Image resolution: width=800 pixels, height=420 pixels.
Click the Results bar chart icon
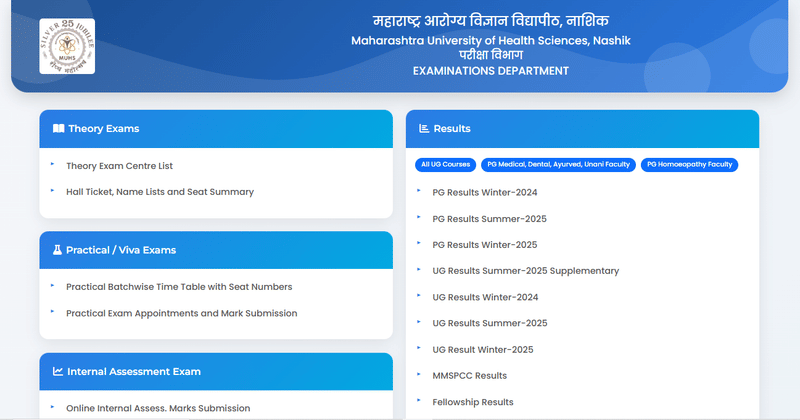(x=424, y=129)
